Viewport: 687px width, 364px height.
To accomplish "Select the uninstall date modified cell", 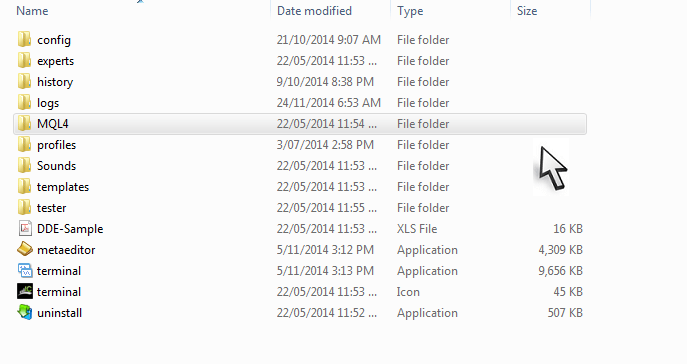I will [x=326, y=313].
